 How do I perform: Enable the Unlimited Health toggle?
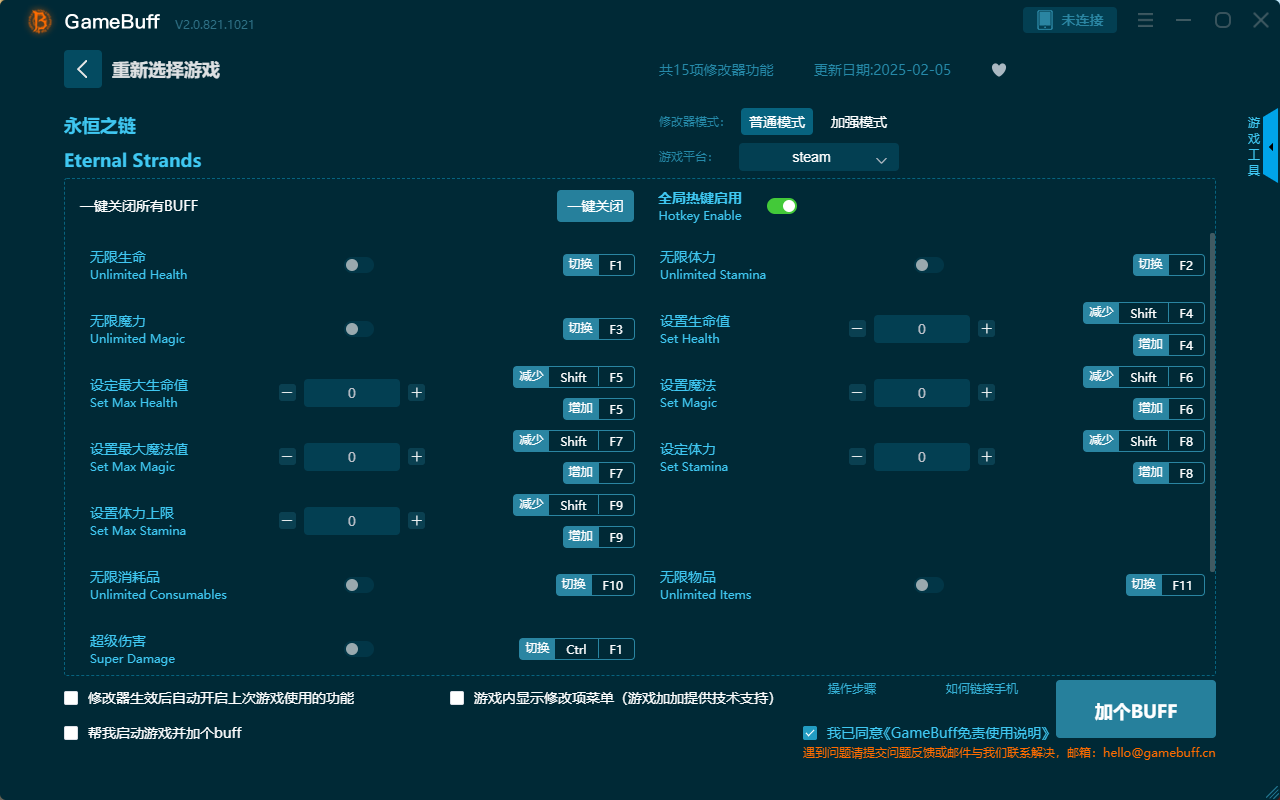(359, 265)
